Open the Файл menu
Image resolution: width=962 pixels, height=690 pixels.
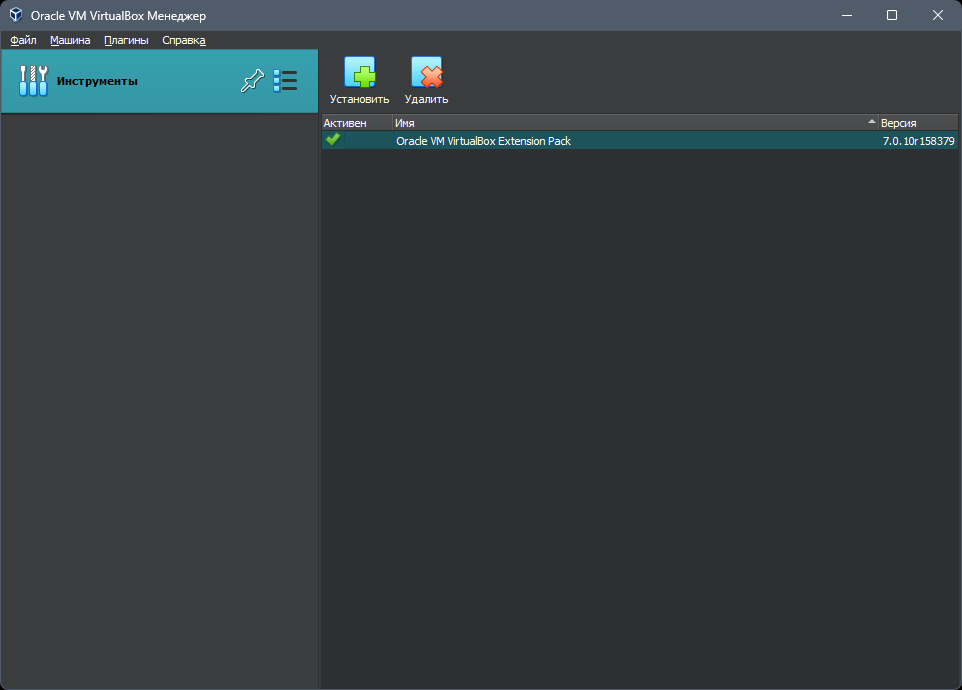(x=23, y=40)
